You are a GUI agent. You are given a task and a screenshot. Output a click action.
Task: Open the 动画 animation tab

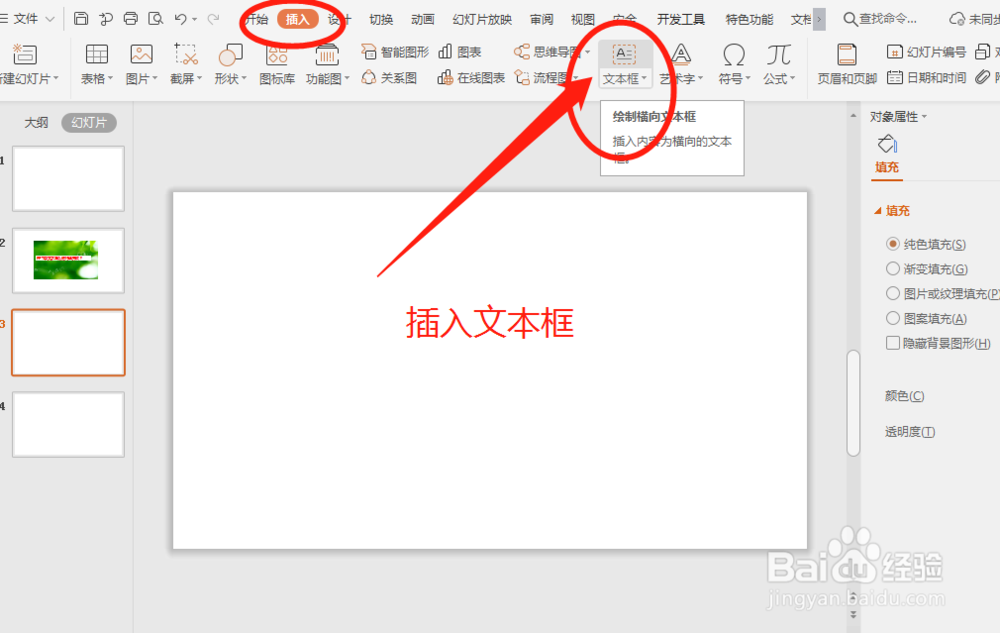[423, 20]
